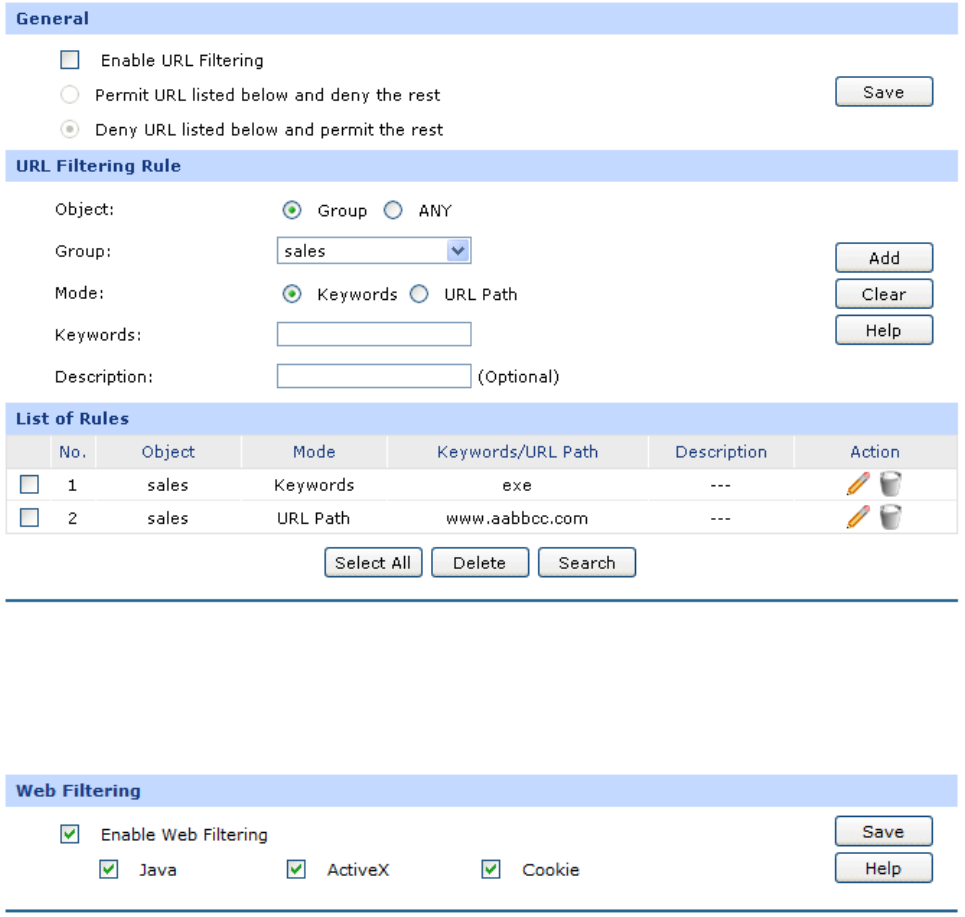Click the Delete button below the rules list
965x917 pixels.
pyautogui.click(x=479, y=563)
